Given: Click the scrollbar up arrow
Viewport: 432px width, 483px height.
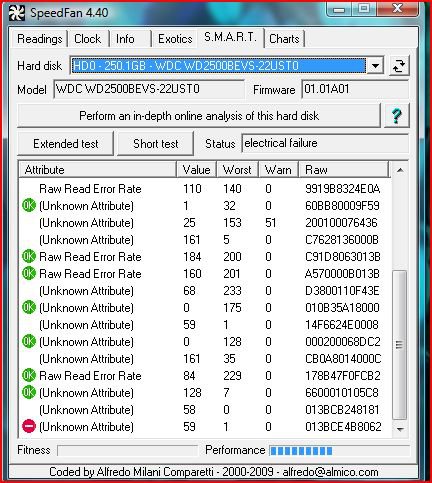Looking at the screenshot, I should tap(400, 170).
